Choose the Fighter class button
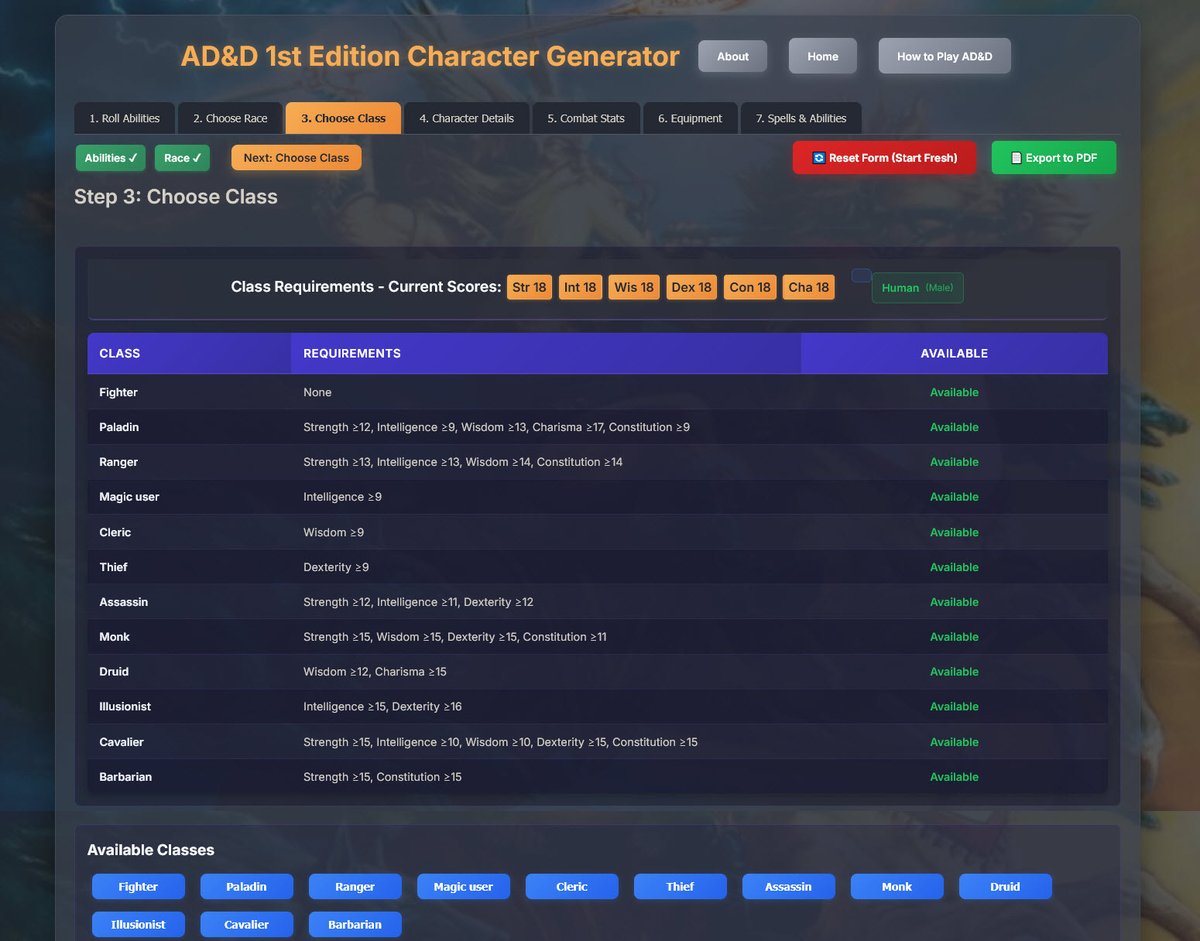This screenshot has height=941, width=1200. tap(138, 887)
